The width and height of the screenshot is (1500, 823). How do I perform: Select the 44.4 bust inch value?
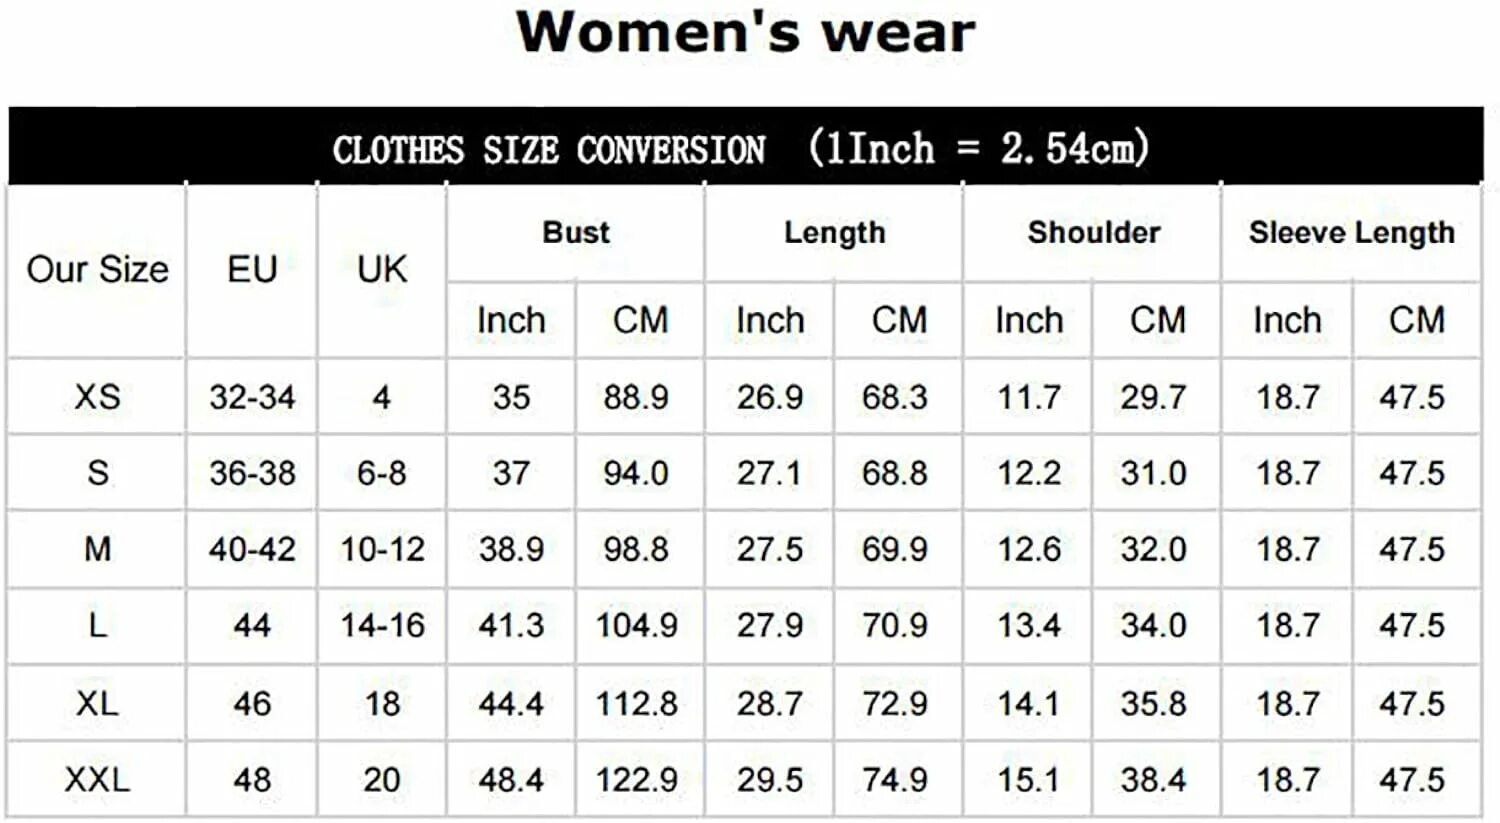[x=511, y=703]
